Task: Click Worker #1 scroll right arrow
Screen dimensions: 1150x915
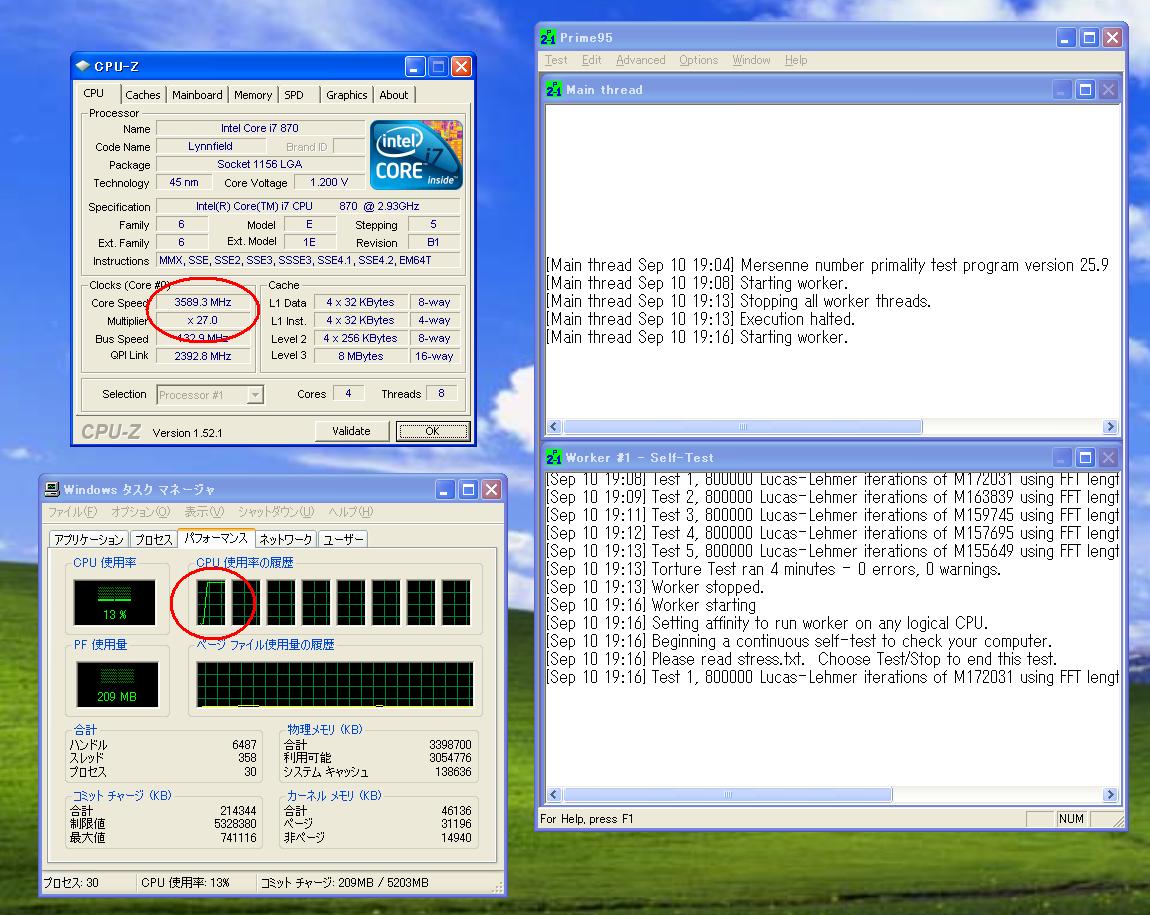Action: (x=1110, y=795)
